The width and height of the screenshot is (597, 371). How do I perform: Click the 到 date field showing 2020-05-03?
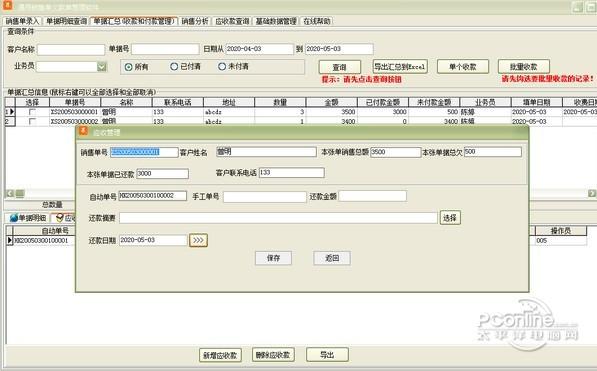tap(339, 49)
